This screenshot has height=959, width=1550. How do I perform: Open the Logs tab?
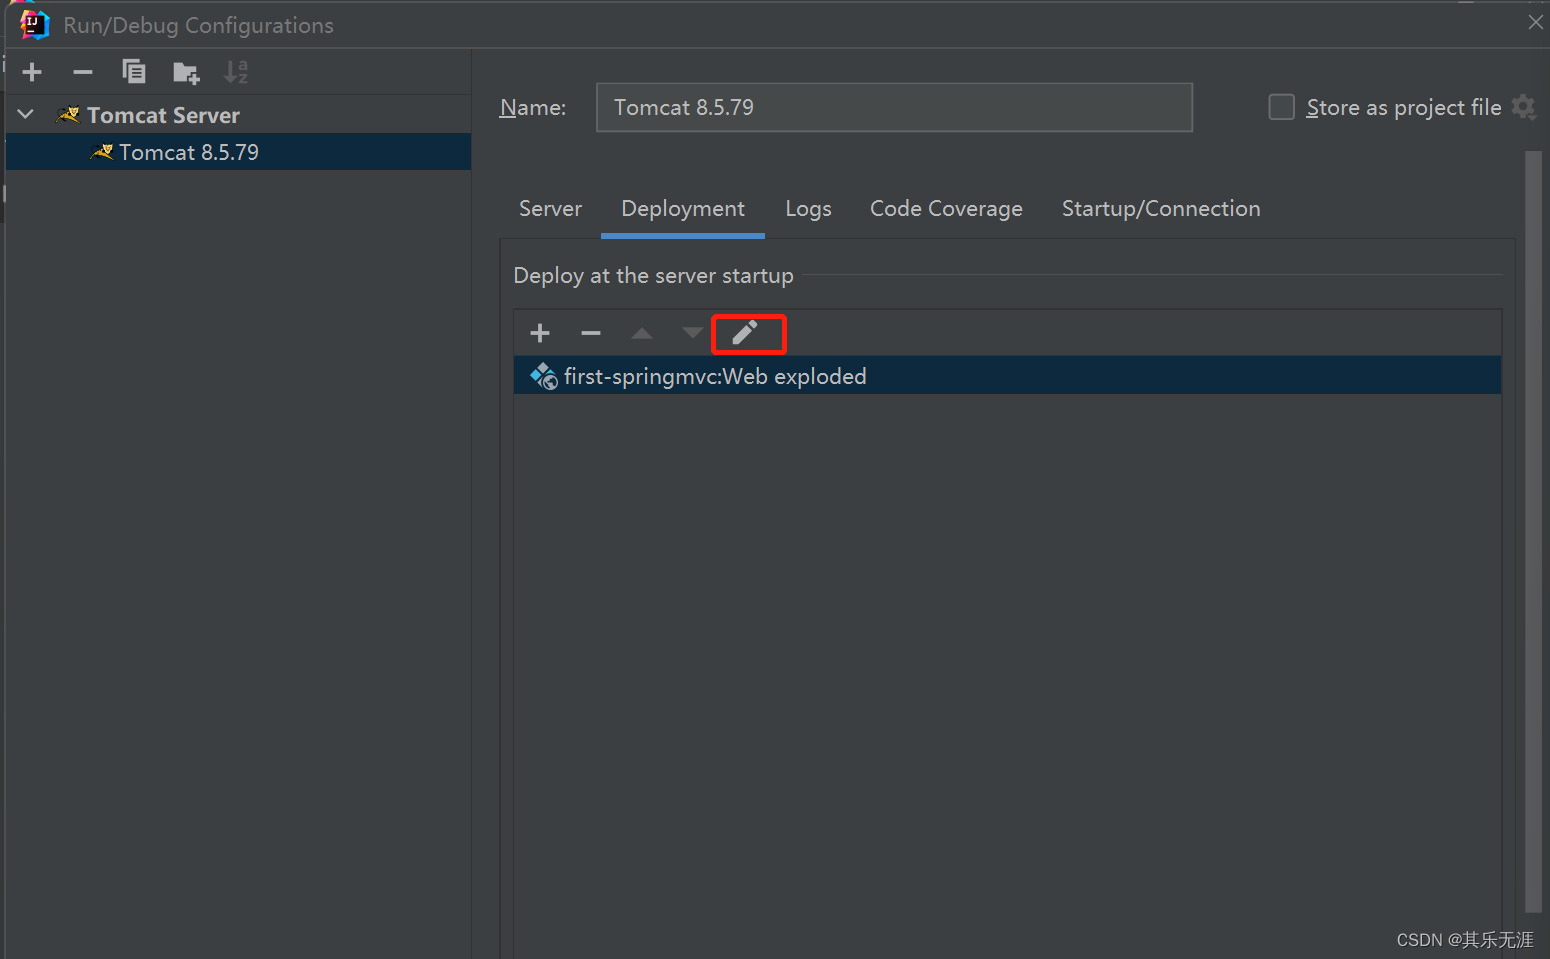808,208
